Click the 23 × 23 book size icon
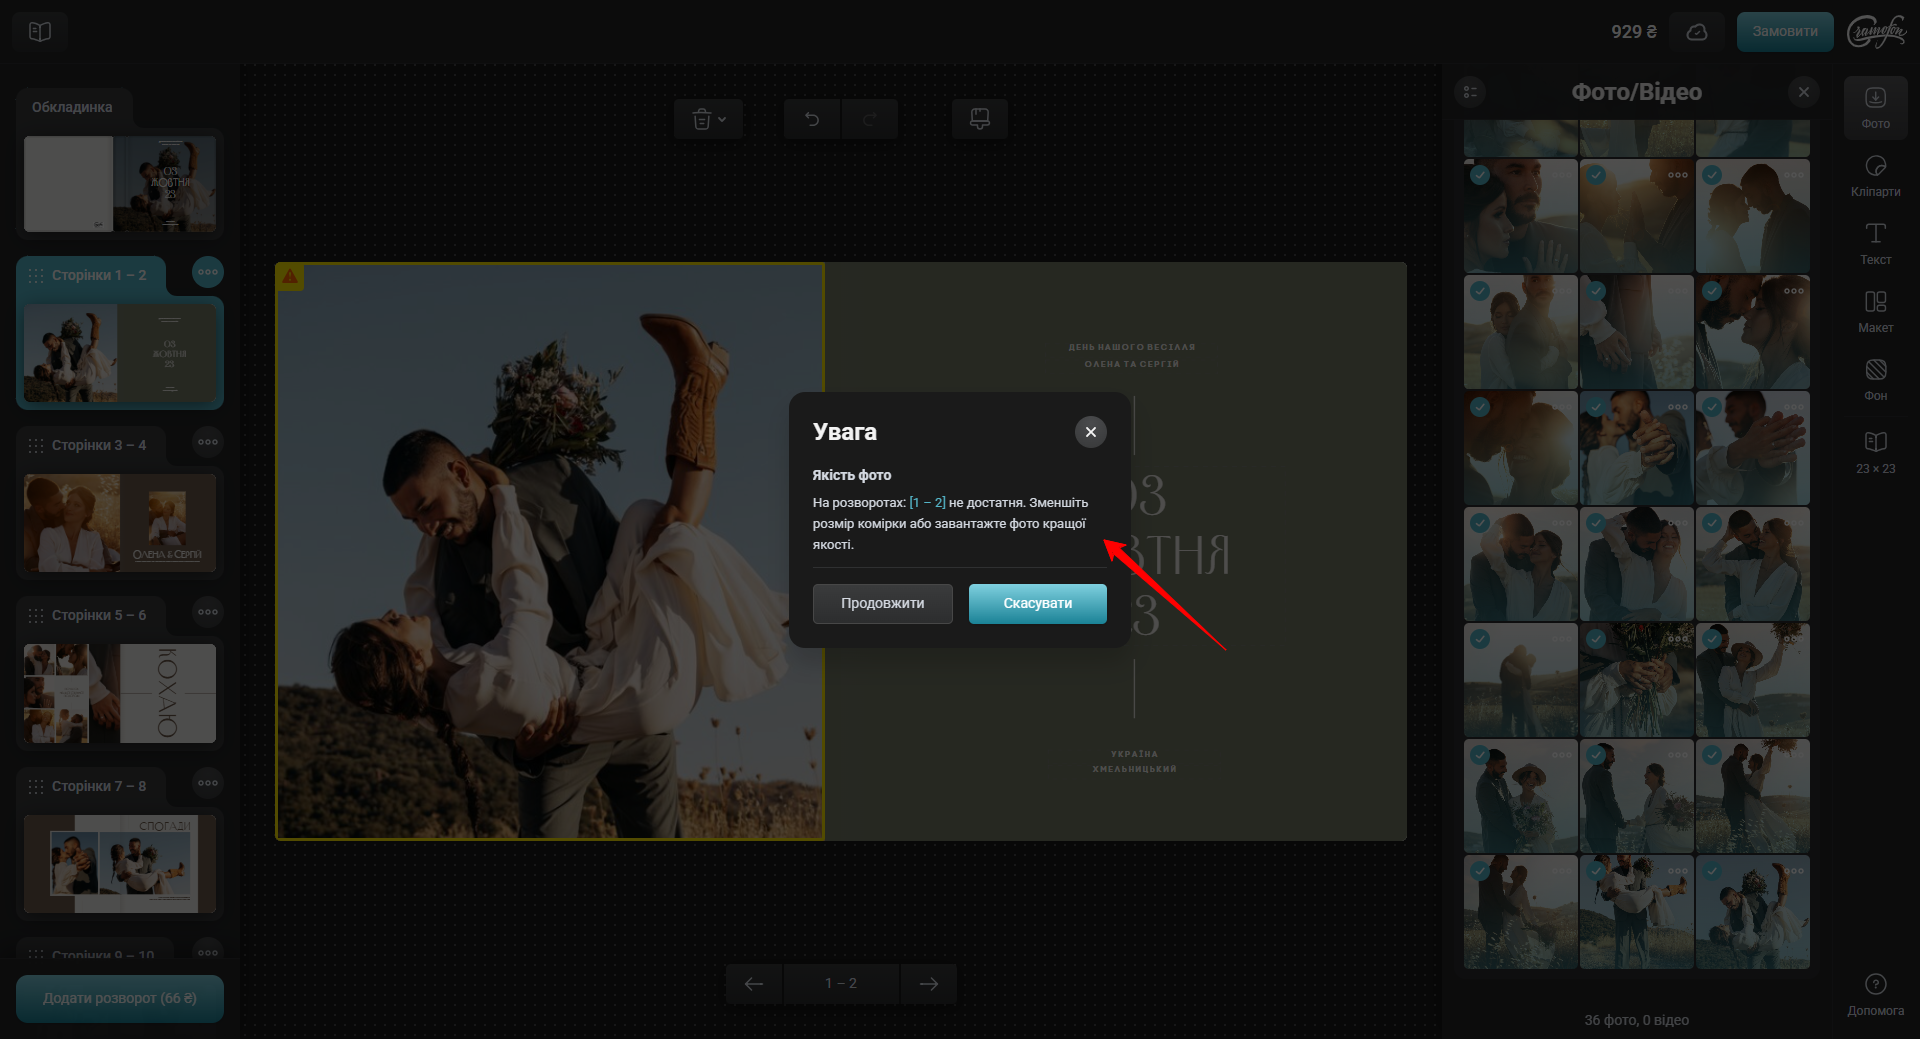The height and width of the screenshot is (1039, 1920). coord(1875,450)
